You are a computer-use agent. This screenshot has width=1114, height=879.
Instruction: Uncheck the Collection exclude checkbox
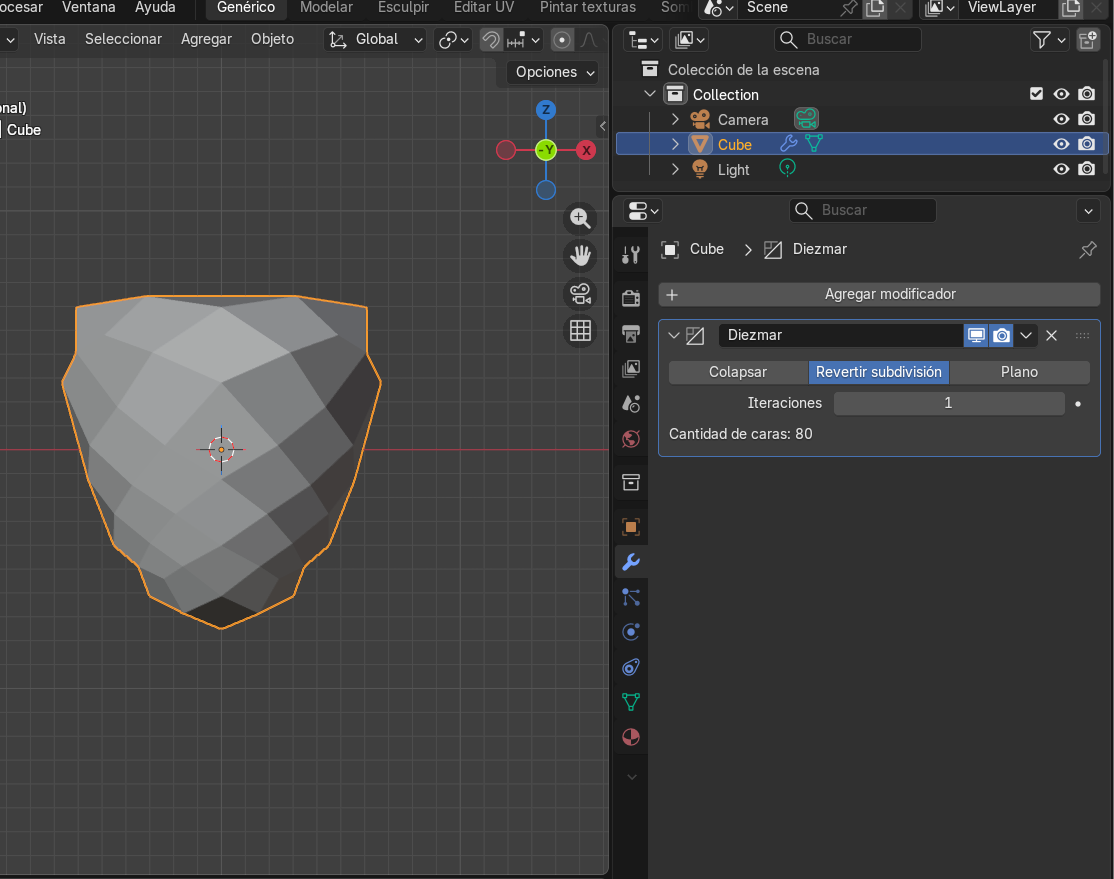coord(1037,94)
